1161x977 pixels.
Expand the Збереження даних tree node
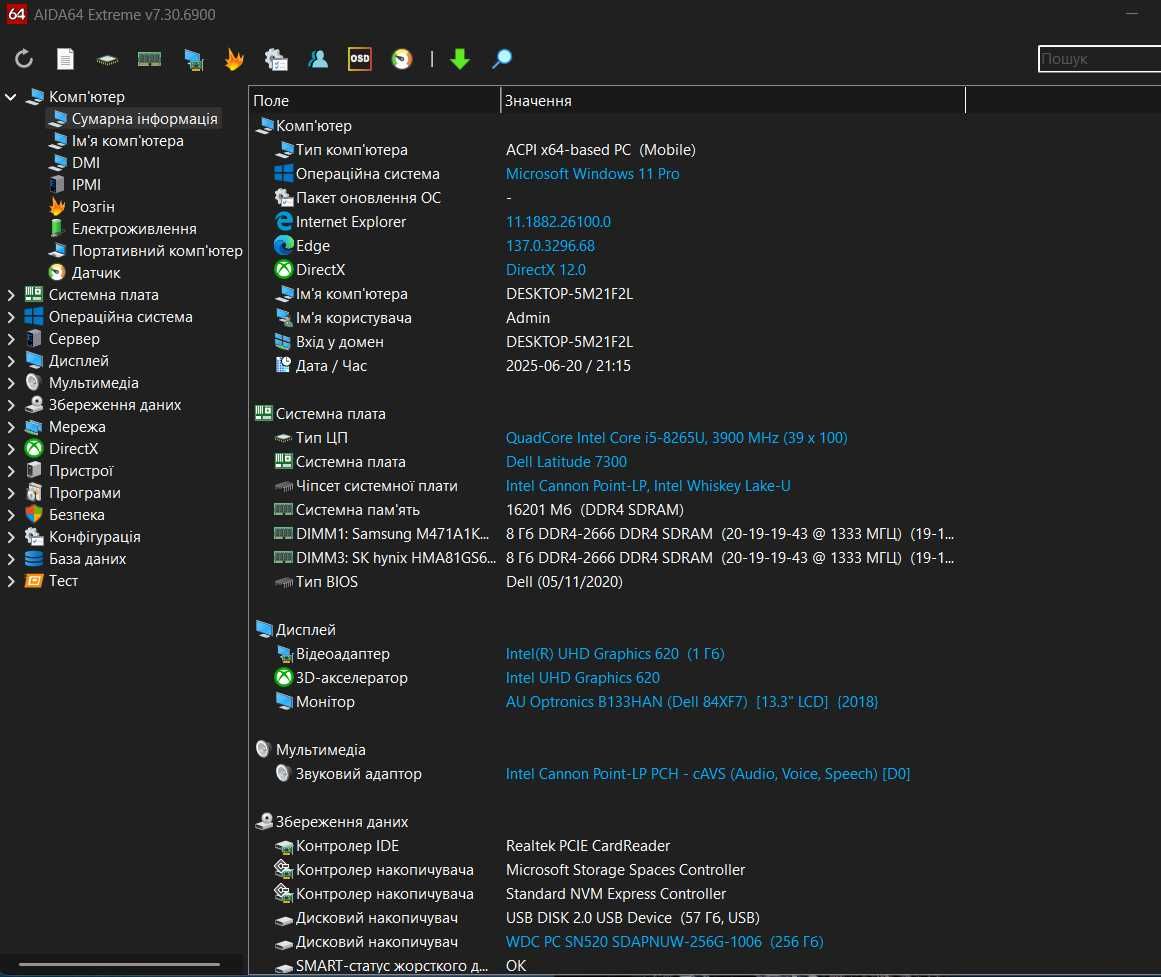coord(10,405)
